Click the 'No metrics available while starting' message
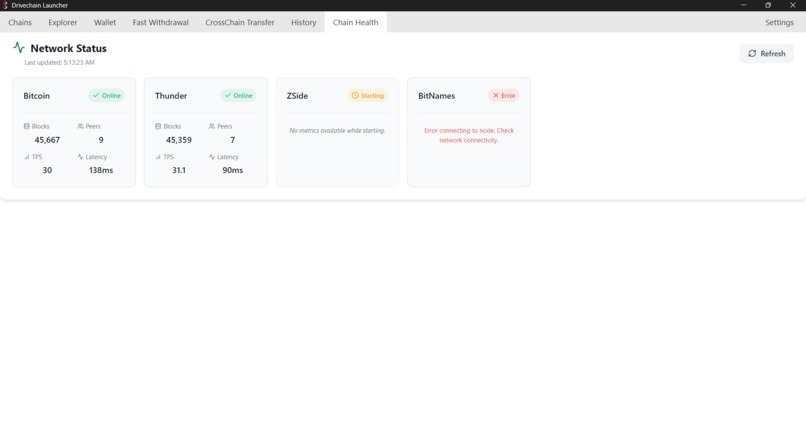 [x=337, y=131]
